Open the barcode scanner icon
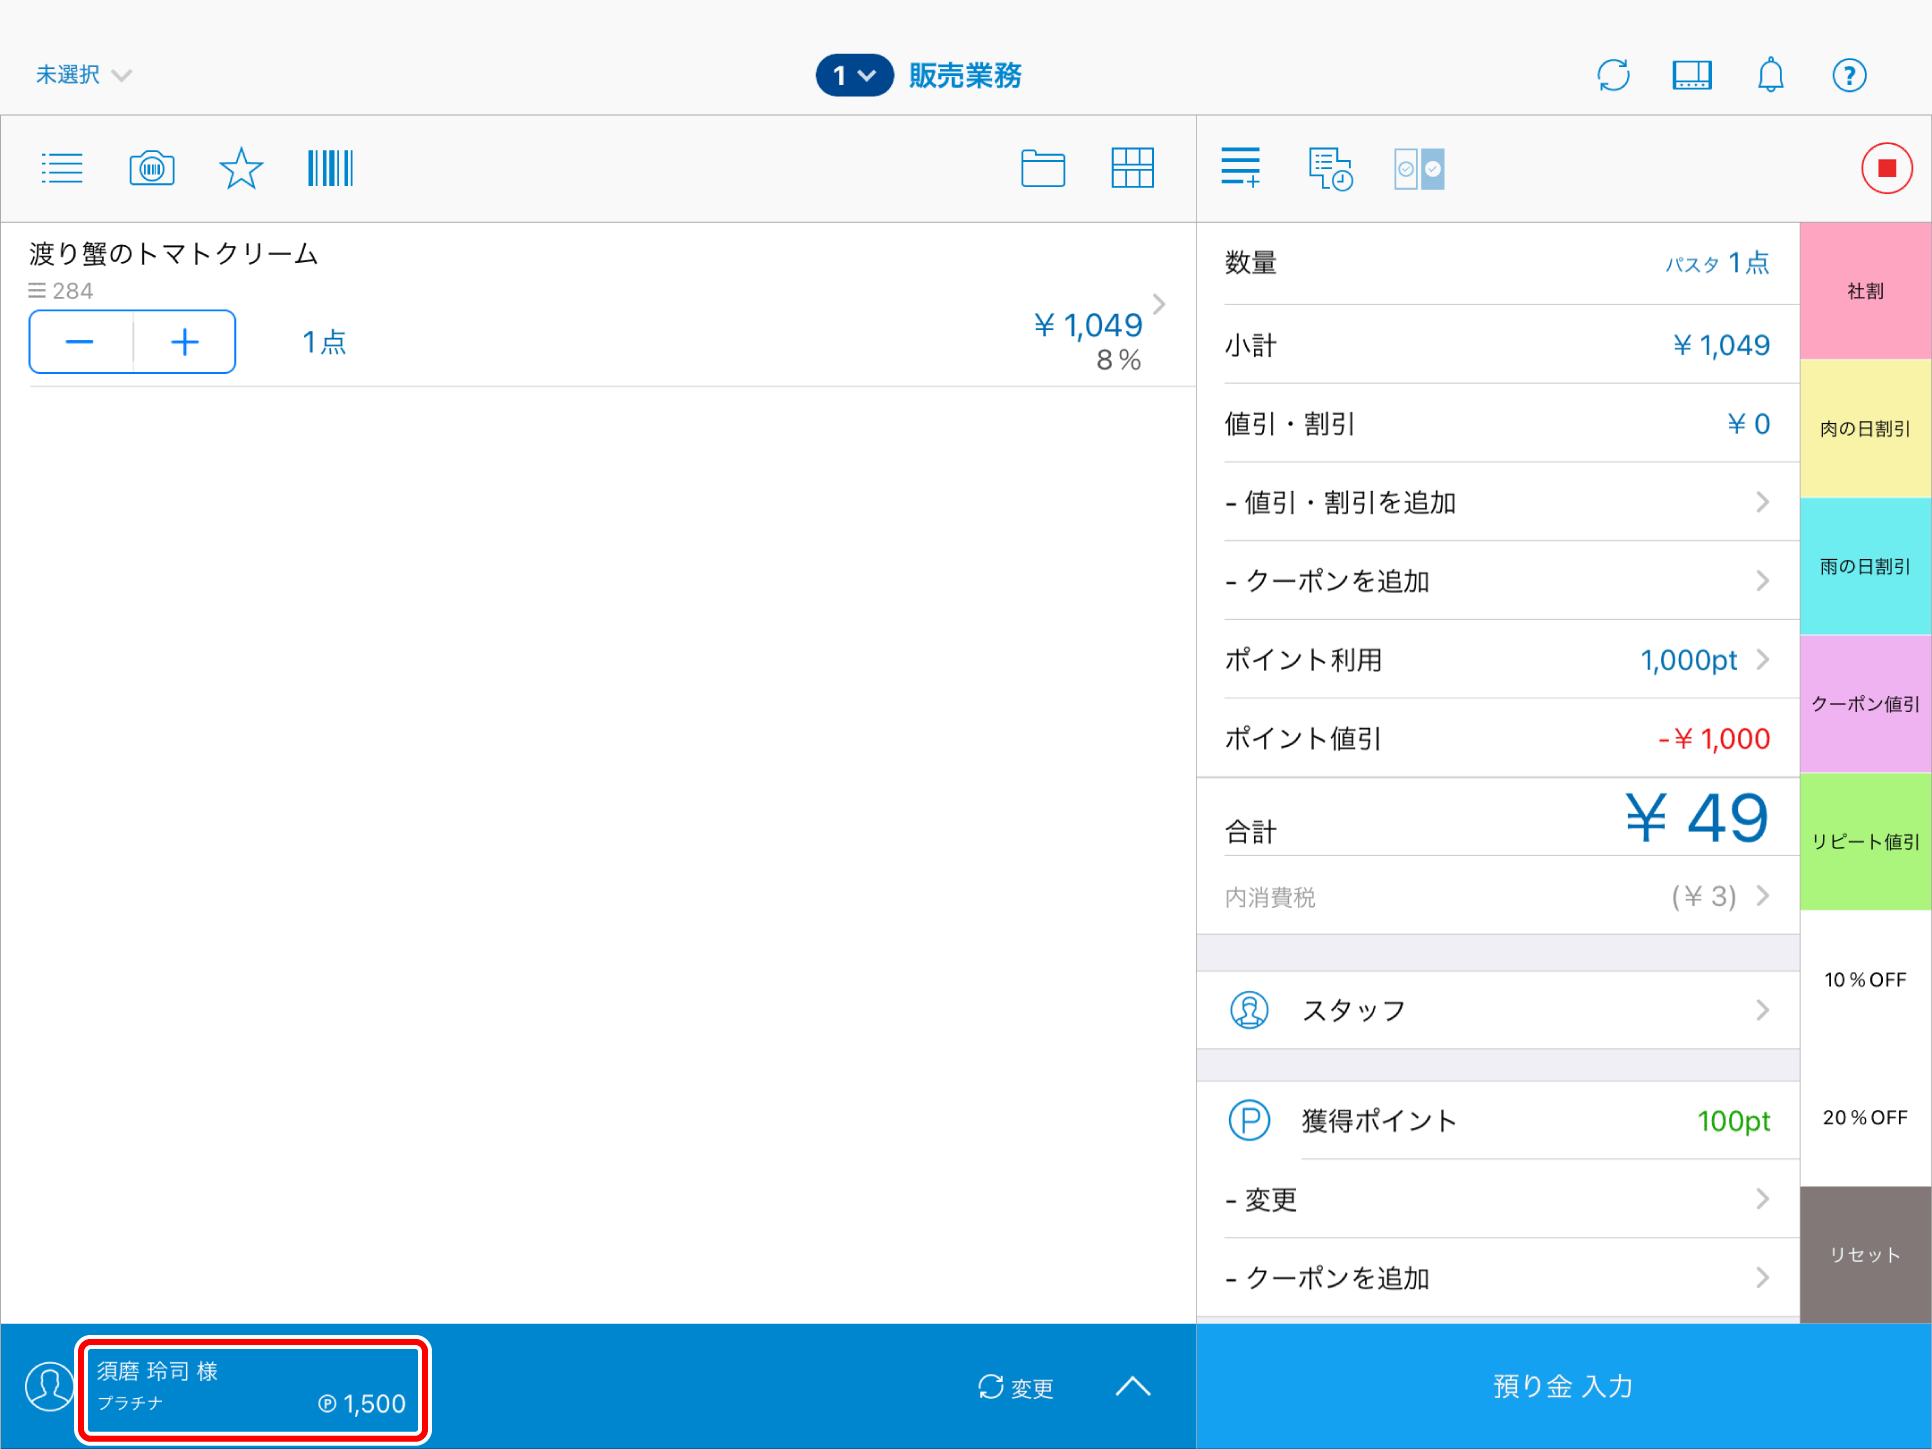The image size is (1932, 1449). pos(330,168)
